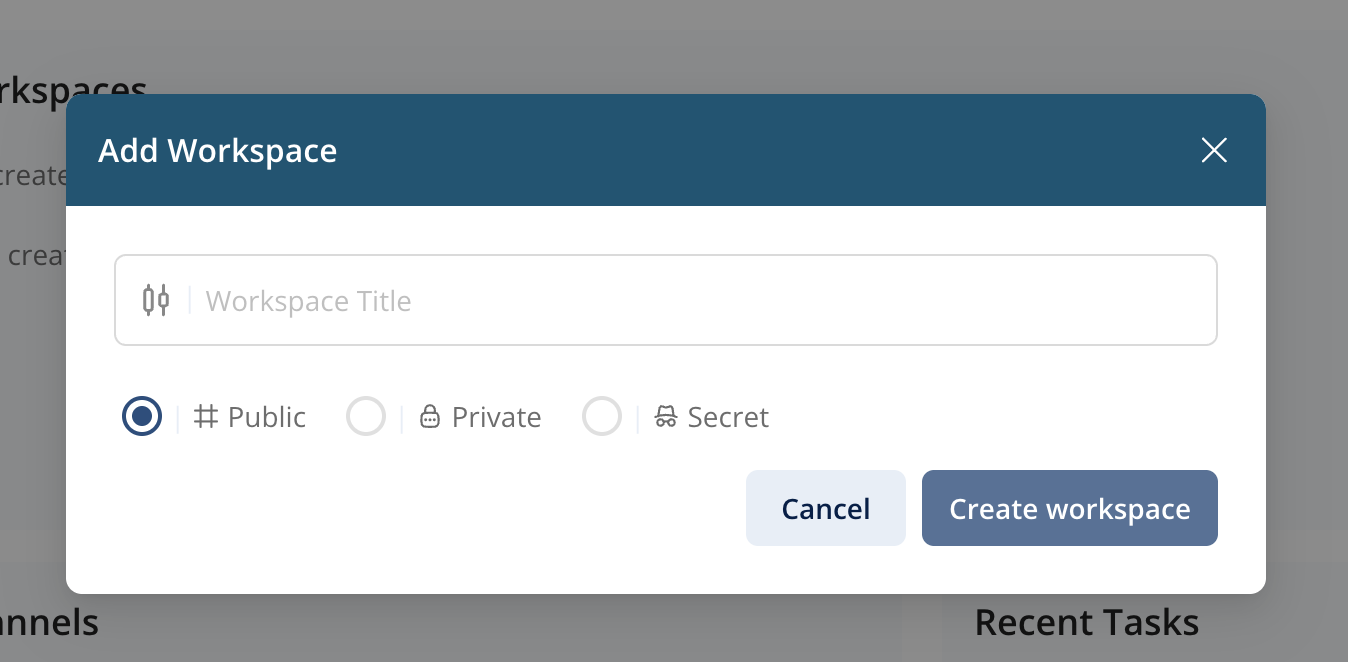This screenshot has height=662, width=1348.
Task: Click the Public label text
Action: pyautogui.click(x=267, y=417)
